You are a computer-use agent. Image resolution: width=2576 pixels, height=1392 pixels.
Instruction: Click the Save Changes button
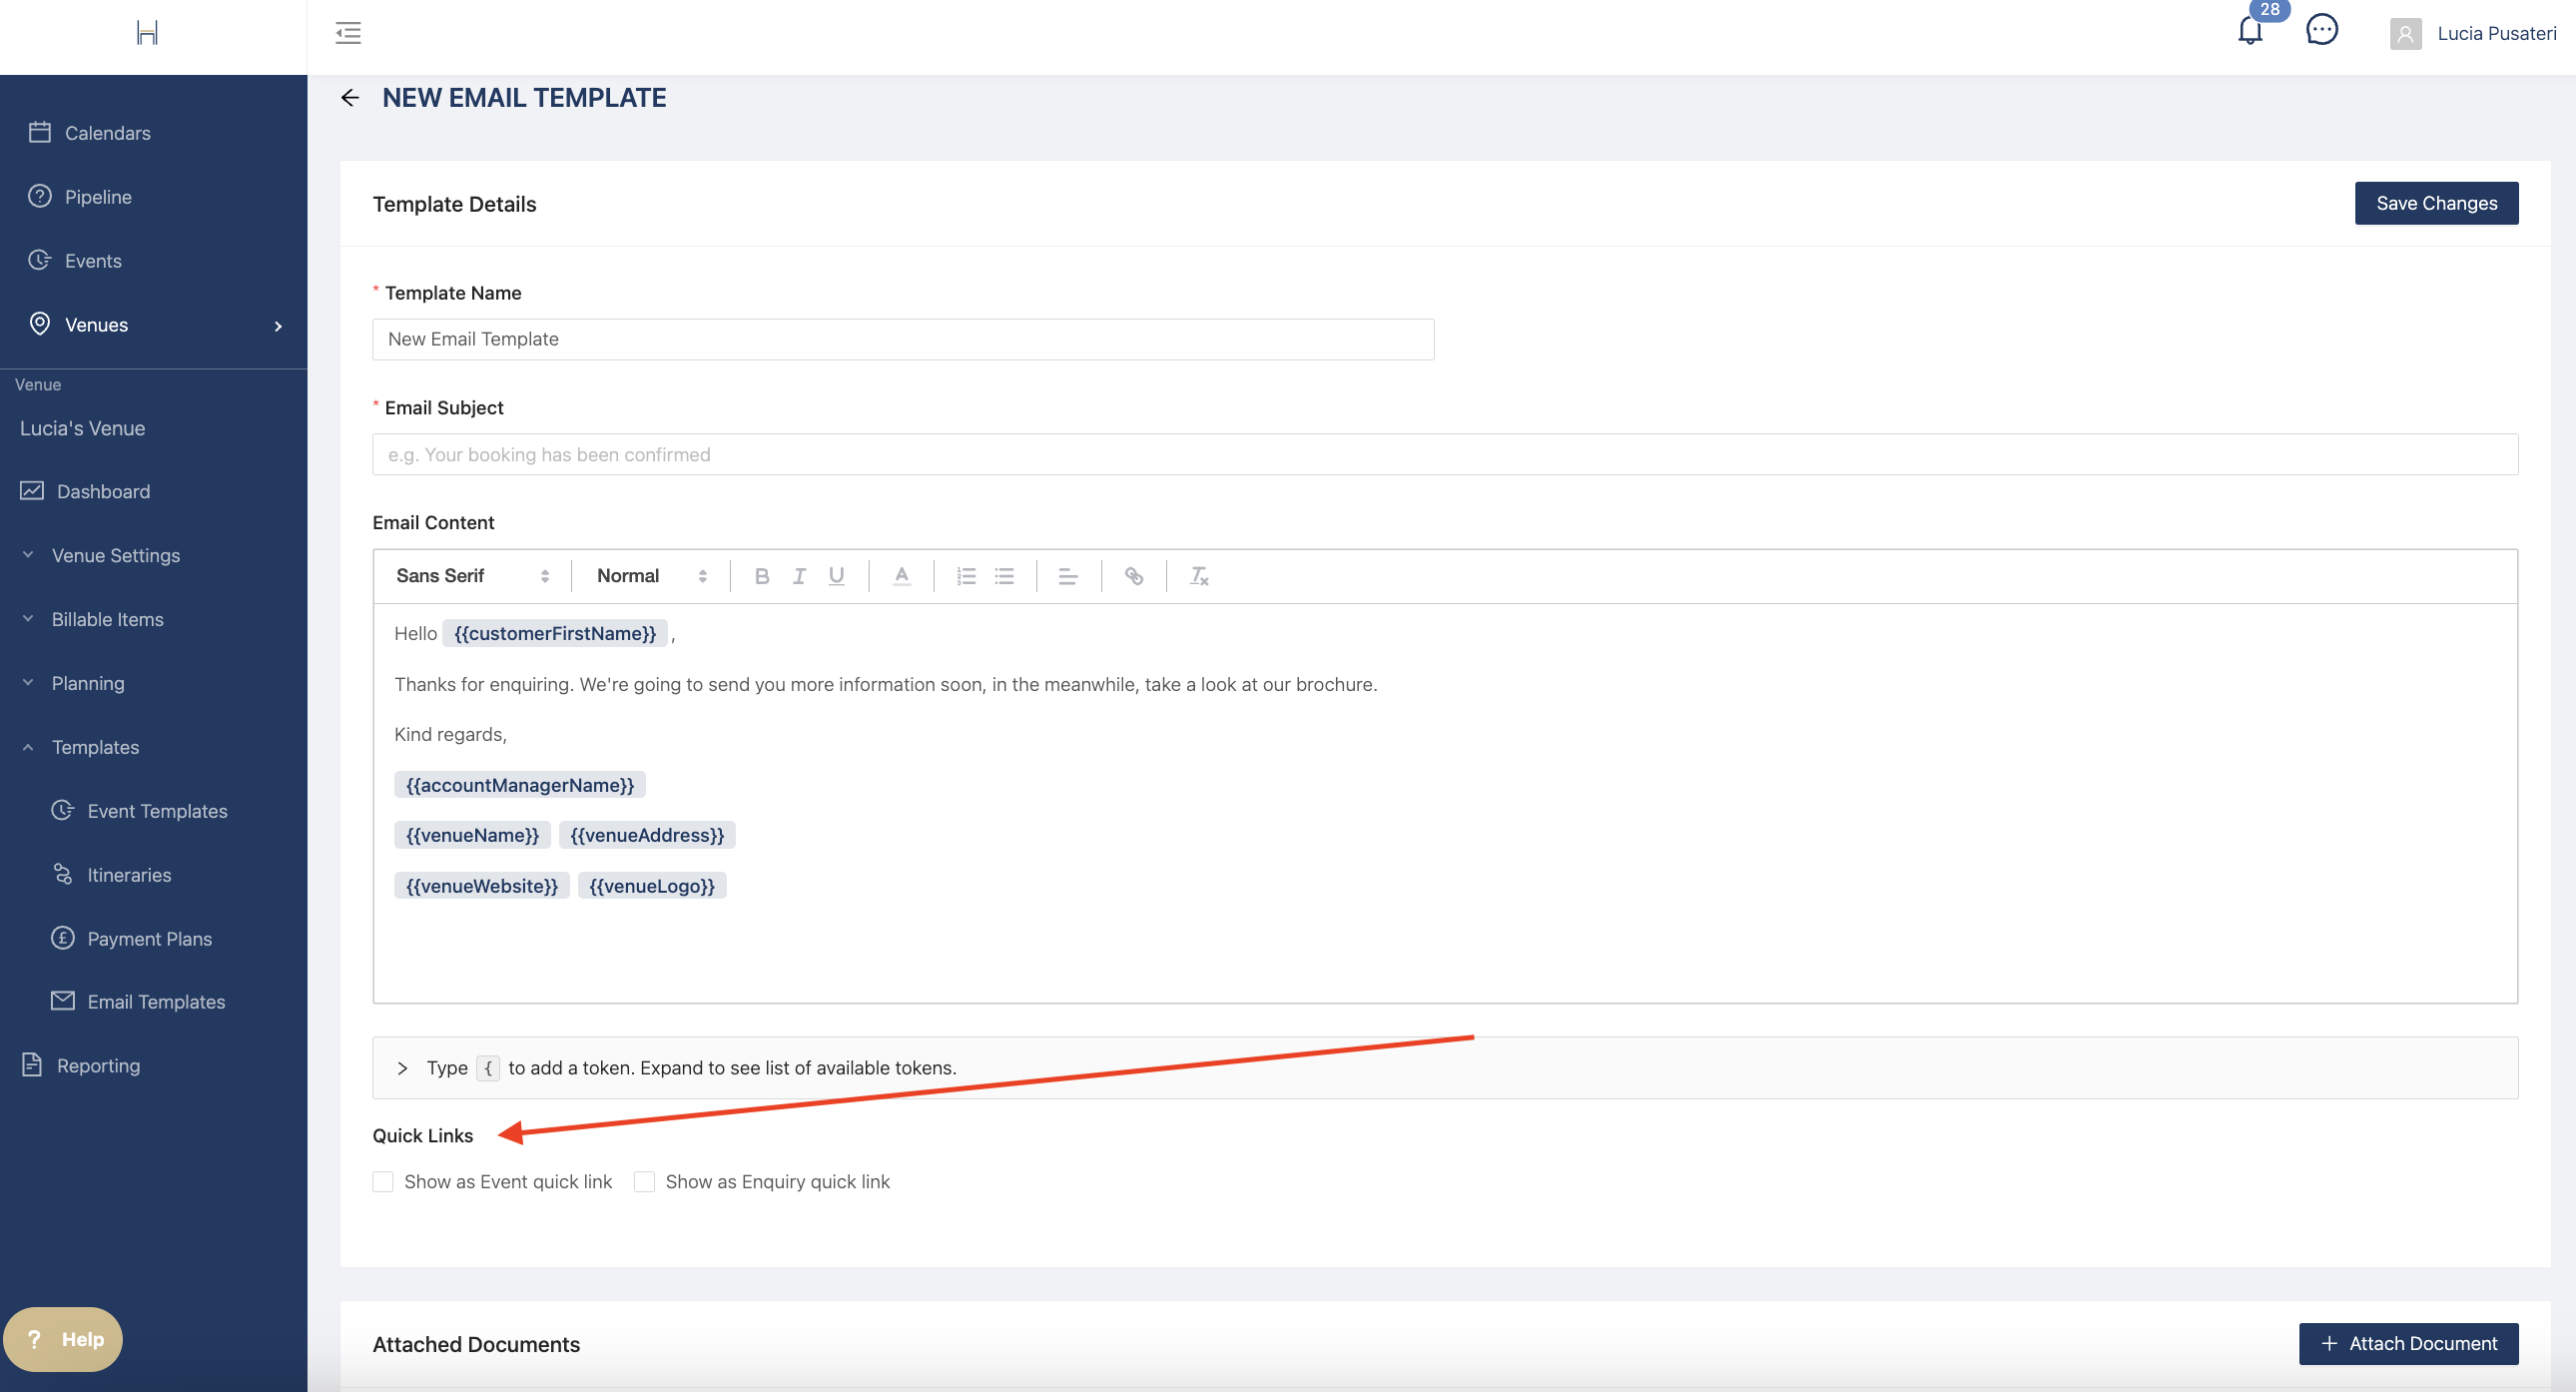pos(2435,203)
